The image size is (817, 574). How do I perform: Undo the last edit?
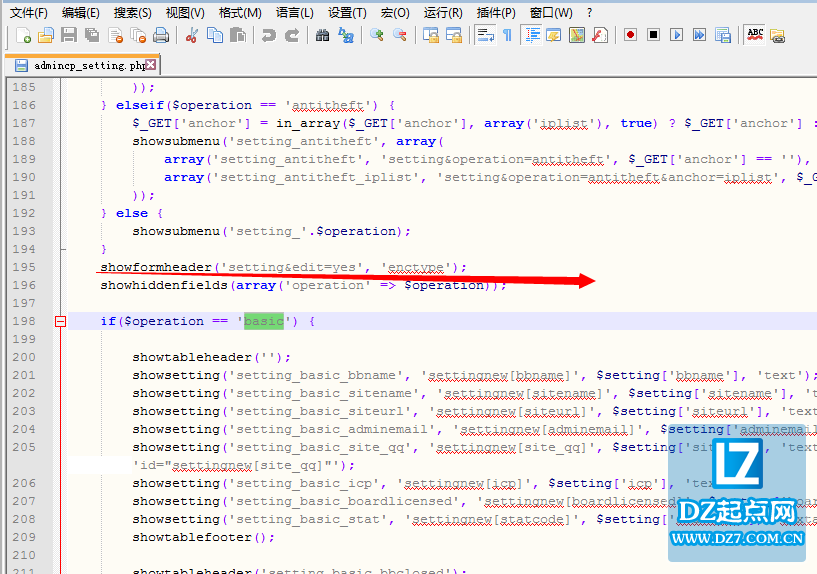pyautogui.click(x=268, y=35)
